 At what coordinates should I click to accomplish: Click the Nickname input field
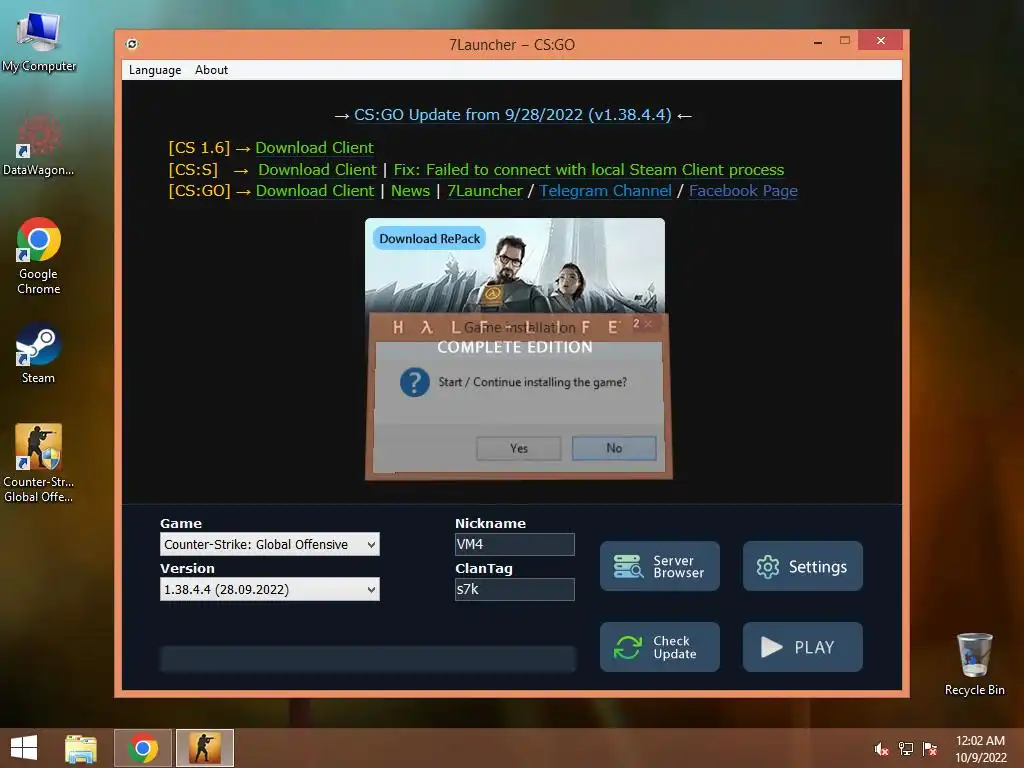pyautogui.click(x=515, y=544)
